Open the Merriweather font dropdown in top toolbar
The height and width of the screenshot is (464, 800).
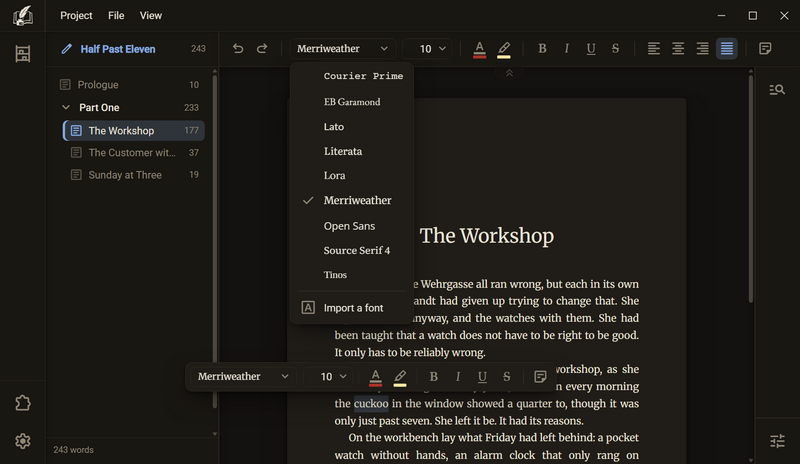coord(342,48)
